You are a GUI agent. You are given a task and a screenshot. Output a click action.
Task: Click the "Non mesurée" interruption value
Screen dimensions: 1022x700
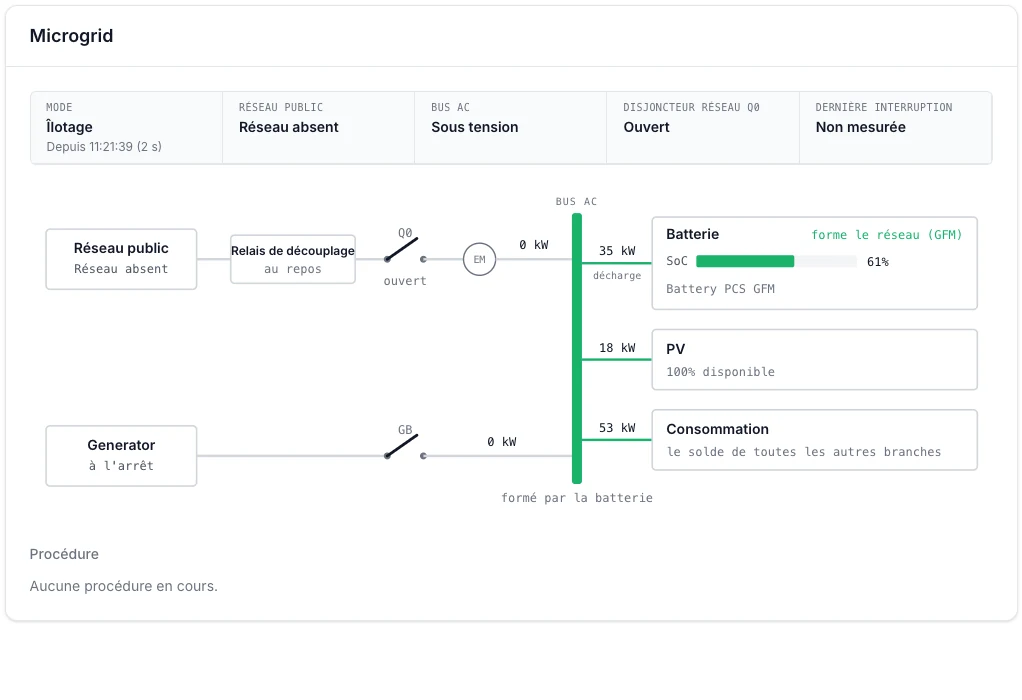pos(860,127)
